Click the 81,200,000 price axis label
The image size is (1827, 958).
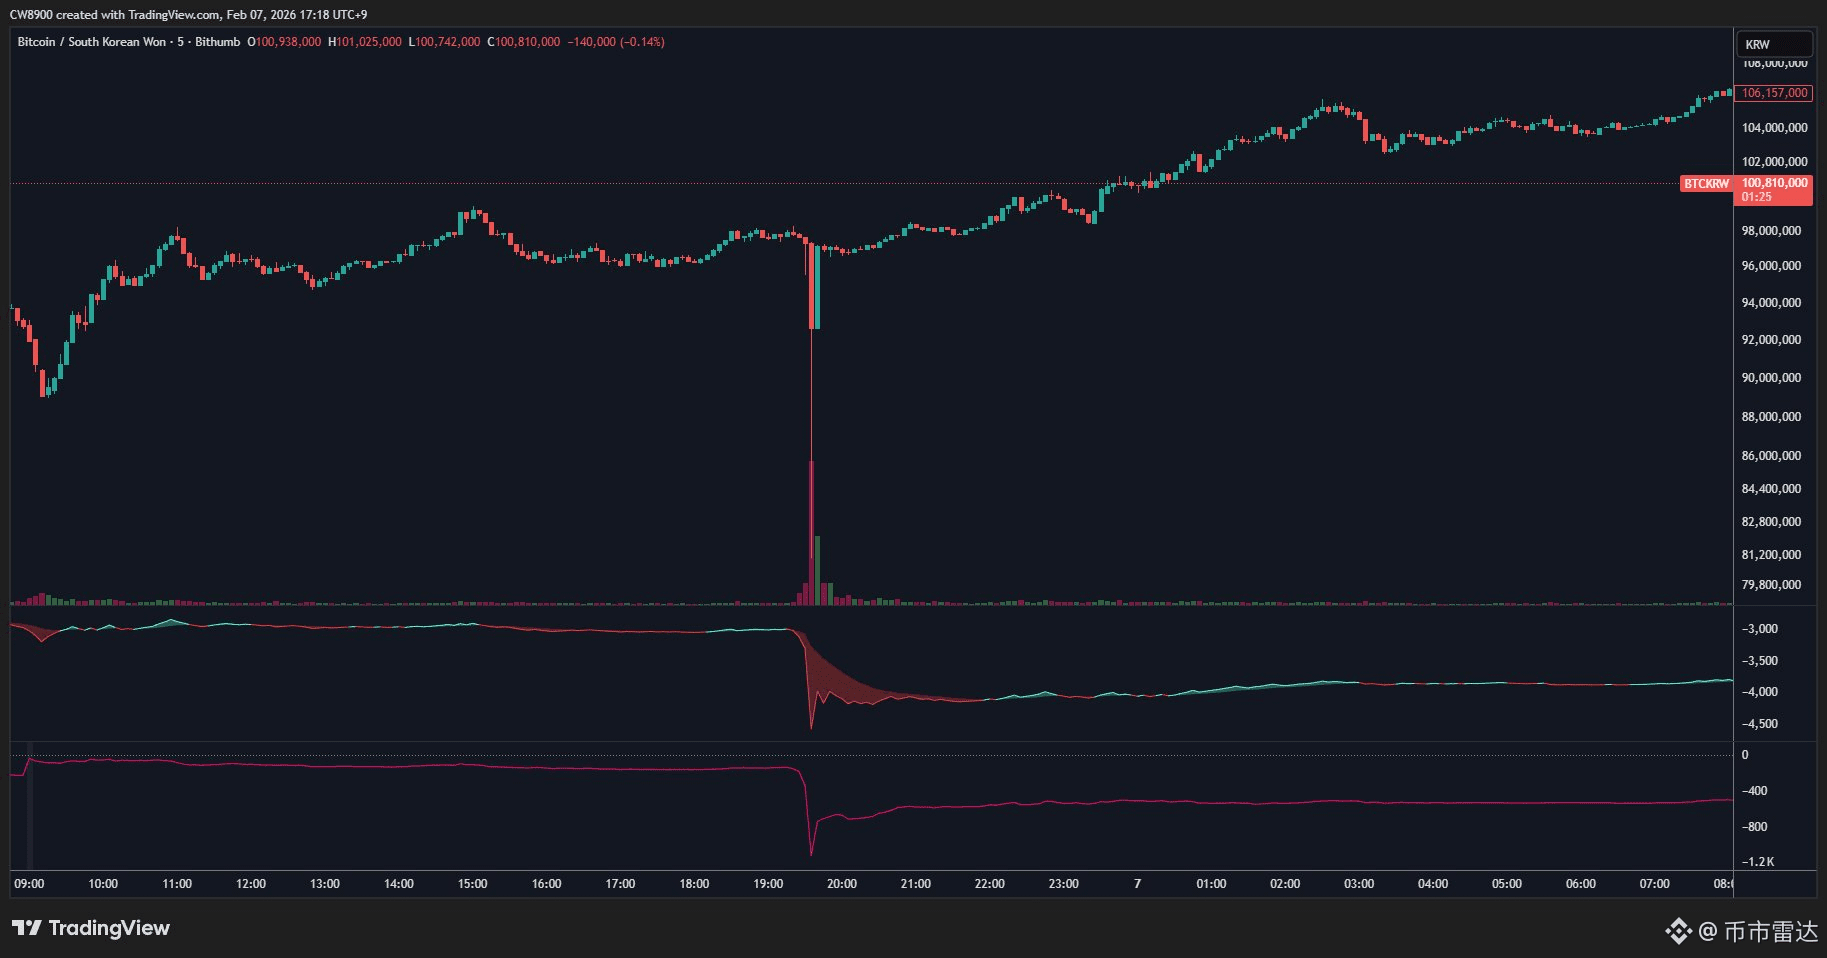(1771, 555)
